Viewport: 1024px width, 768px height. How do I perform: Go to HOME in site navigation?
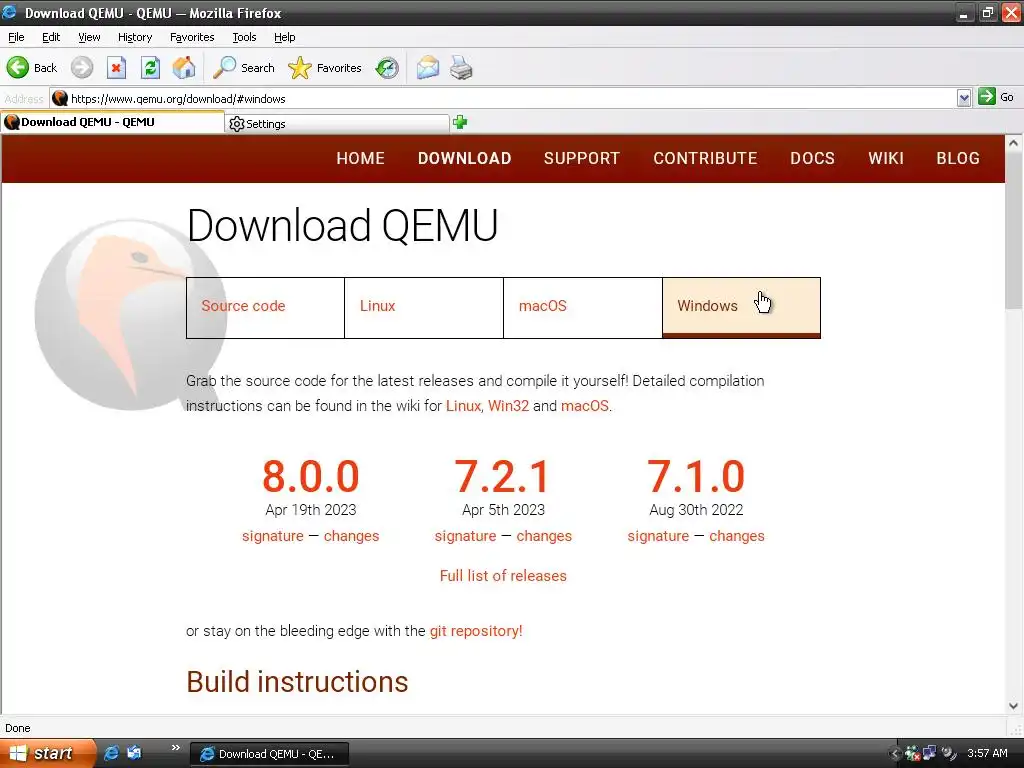pos(360,158)
